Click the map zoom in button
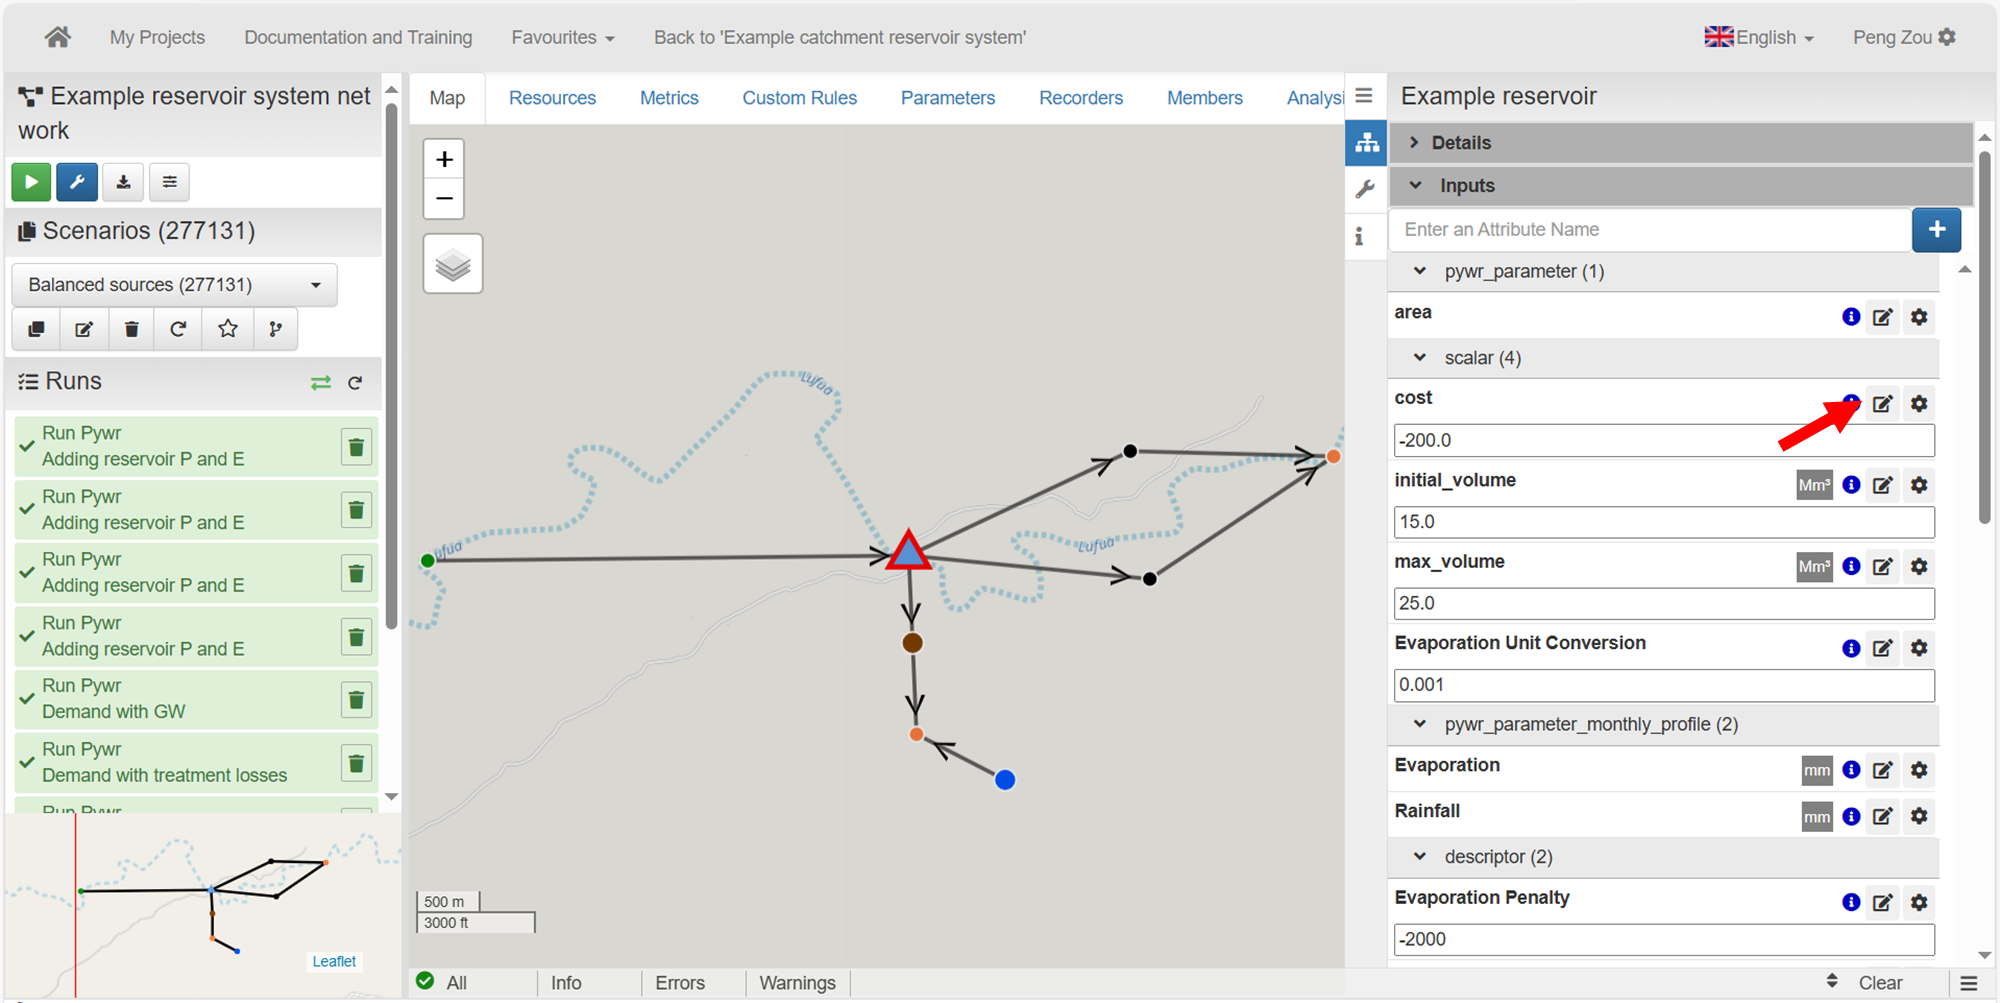The height and width of the screenshot is (1003, 2000). 444,159
